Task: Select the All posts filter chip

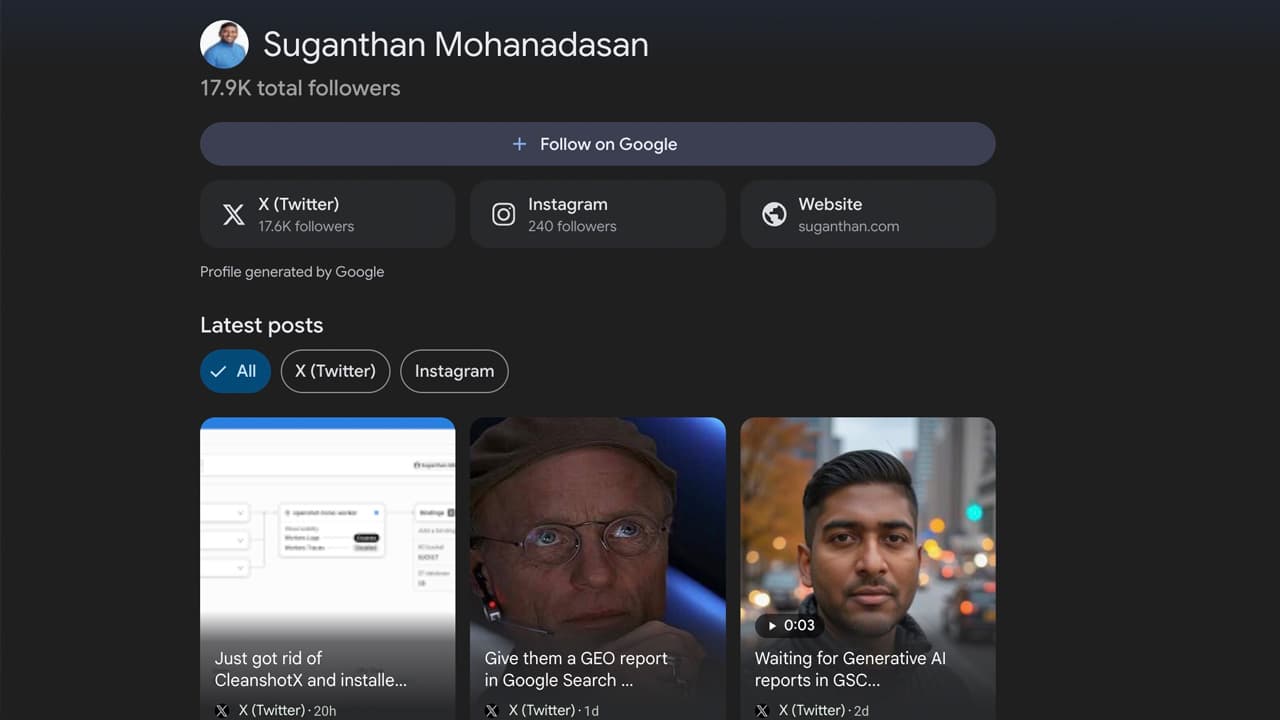Action: (x=235, y=371)
